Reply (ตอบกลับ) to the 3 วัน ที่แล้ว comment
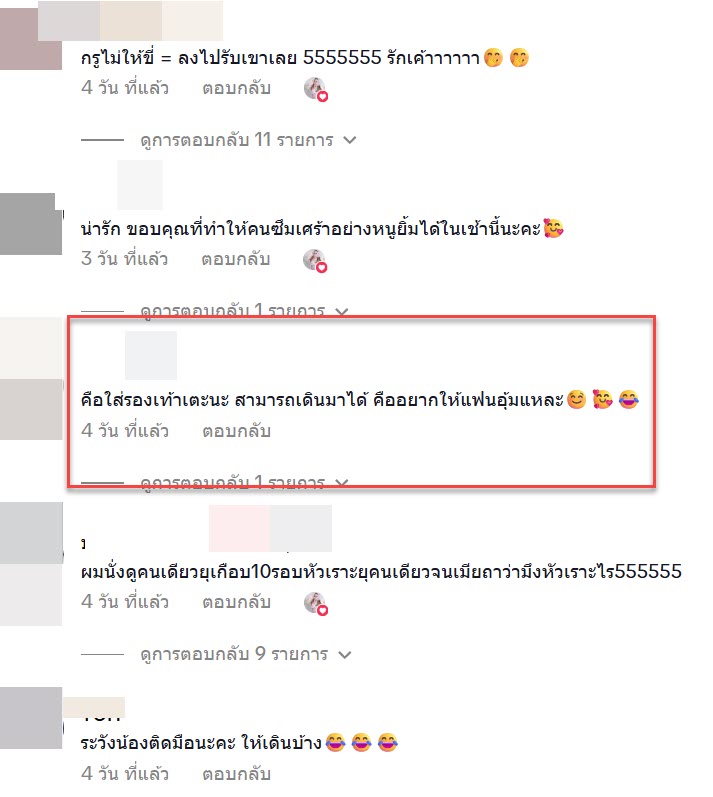This screenshot has width=713, height=797. click(x=235, y=259)
